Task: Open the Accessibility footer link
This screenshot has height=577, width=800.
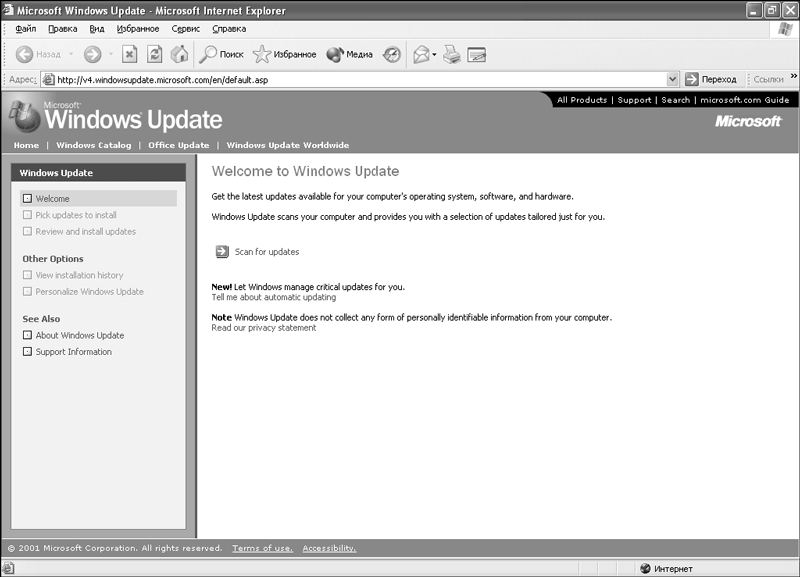Action: coord(330,548)
